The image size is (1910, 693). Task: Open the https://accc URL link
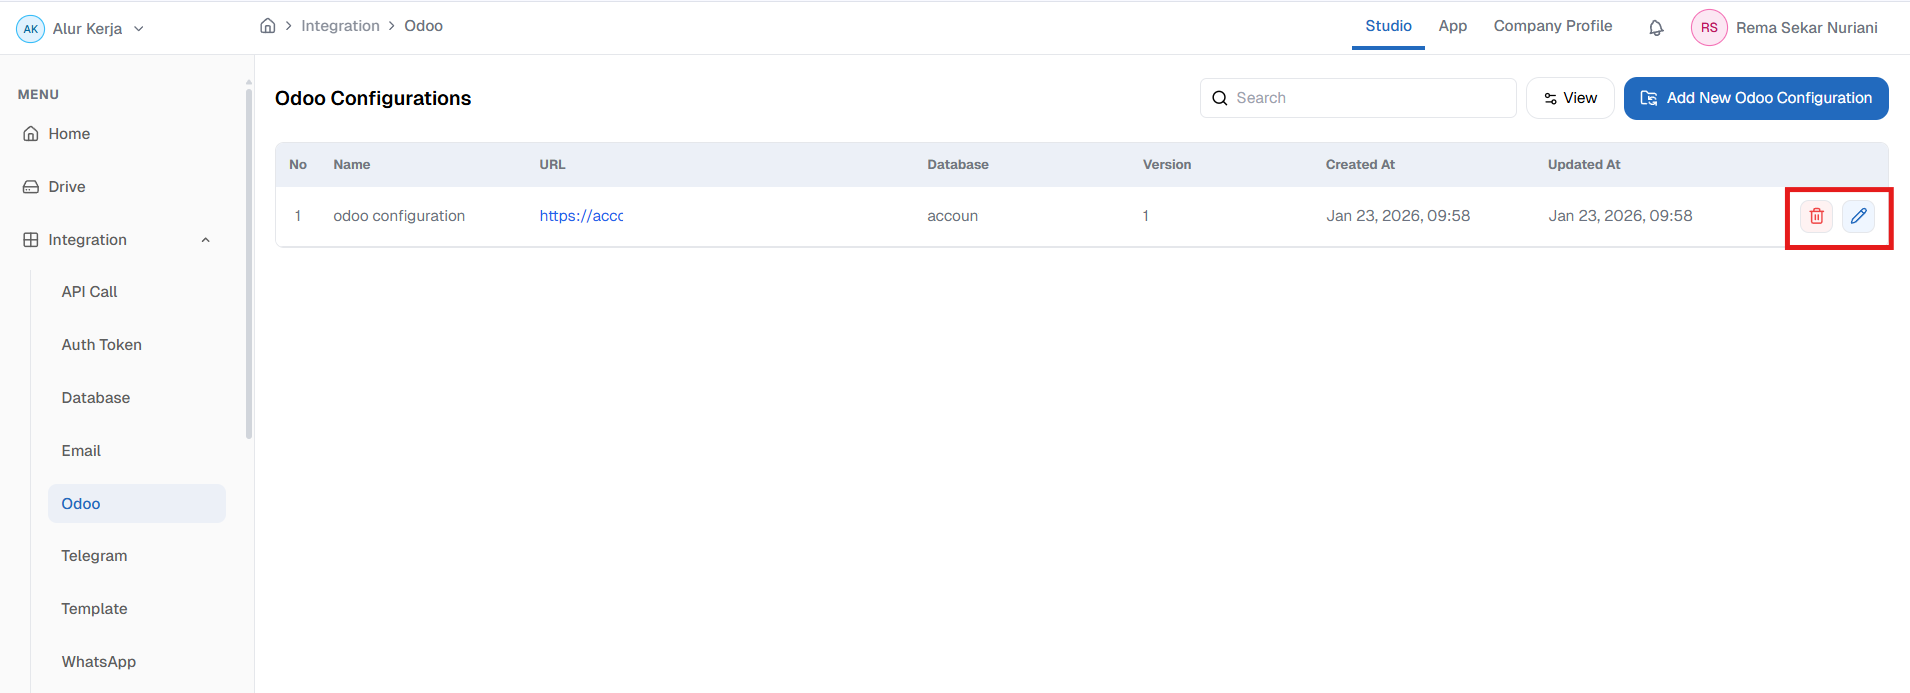[581, 216]
